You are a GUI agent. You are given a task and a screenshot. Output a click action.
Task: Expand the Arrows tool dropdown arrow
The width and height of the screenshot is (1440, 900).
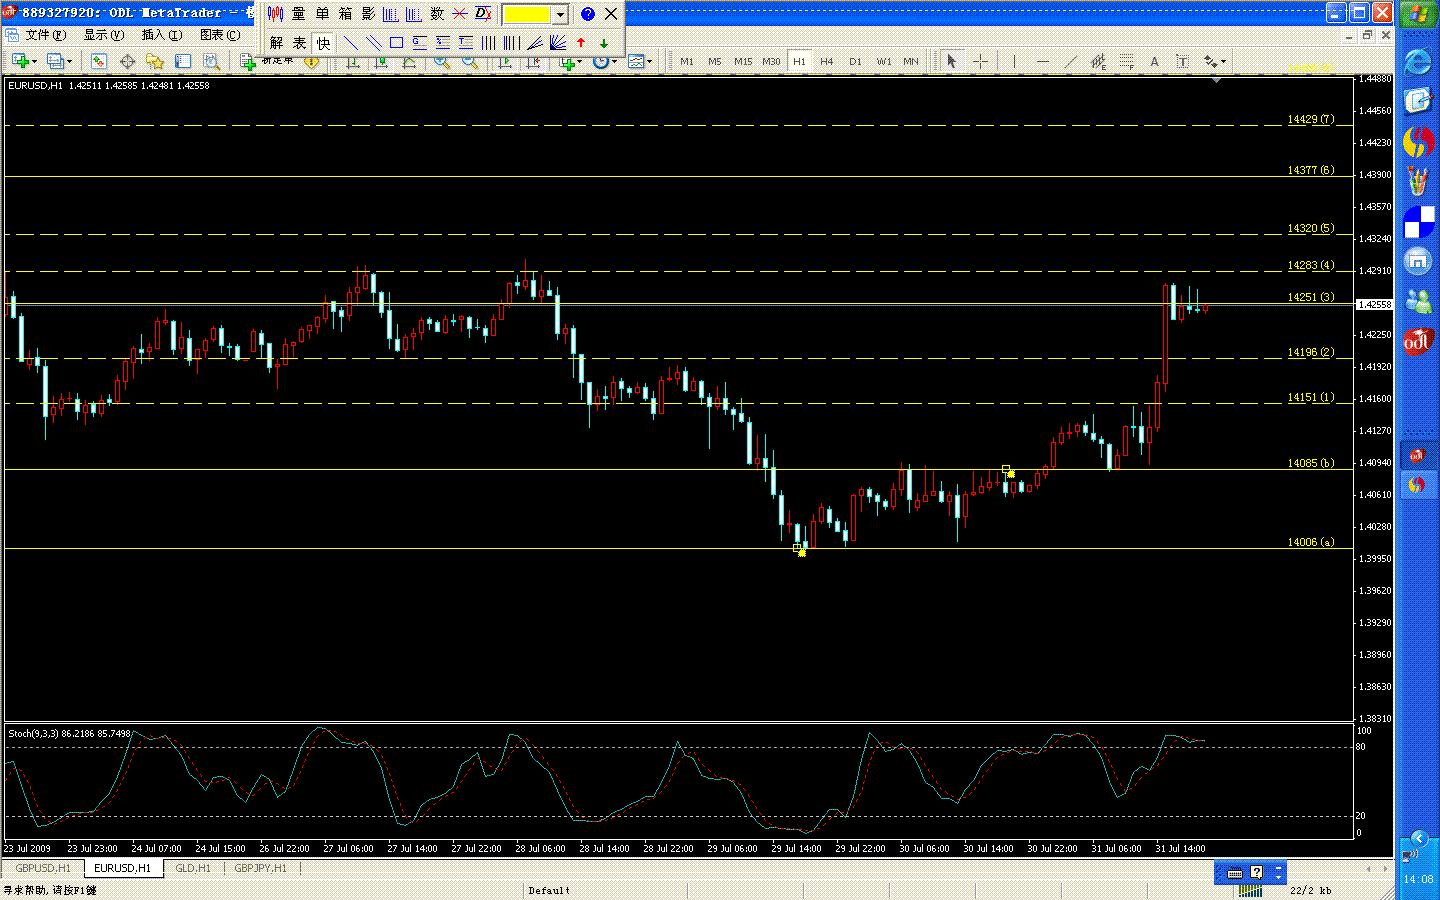(1223, 61)
